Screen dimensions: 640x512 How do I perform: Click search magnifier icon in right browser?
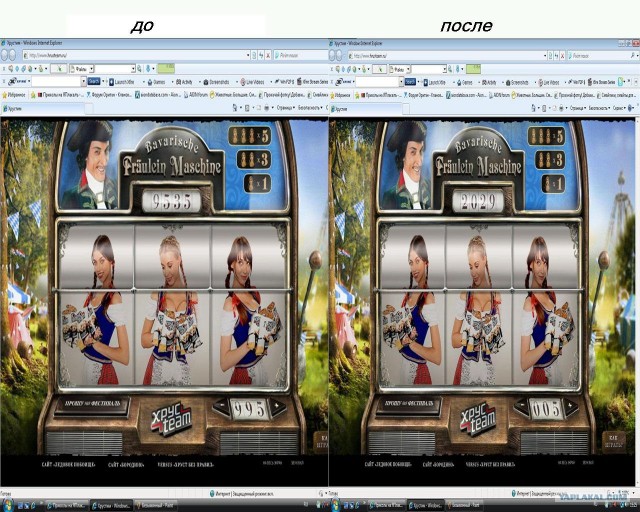633,55
